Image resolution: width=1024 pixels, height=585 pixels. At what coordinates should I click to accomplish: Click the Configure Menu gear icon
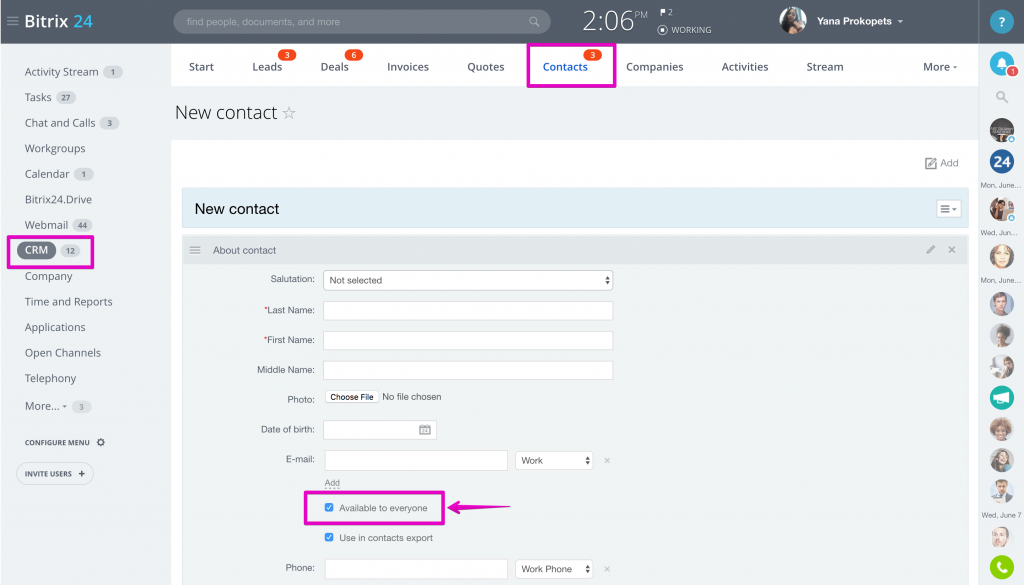click(101, 442)
